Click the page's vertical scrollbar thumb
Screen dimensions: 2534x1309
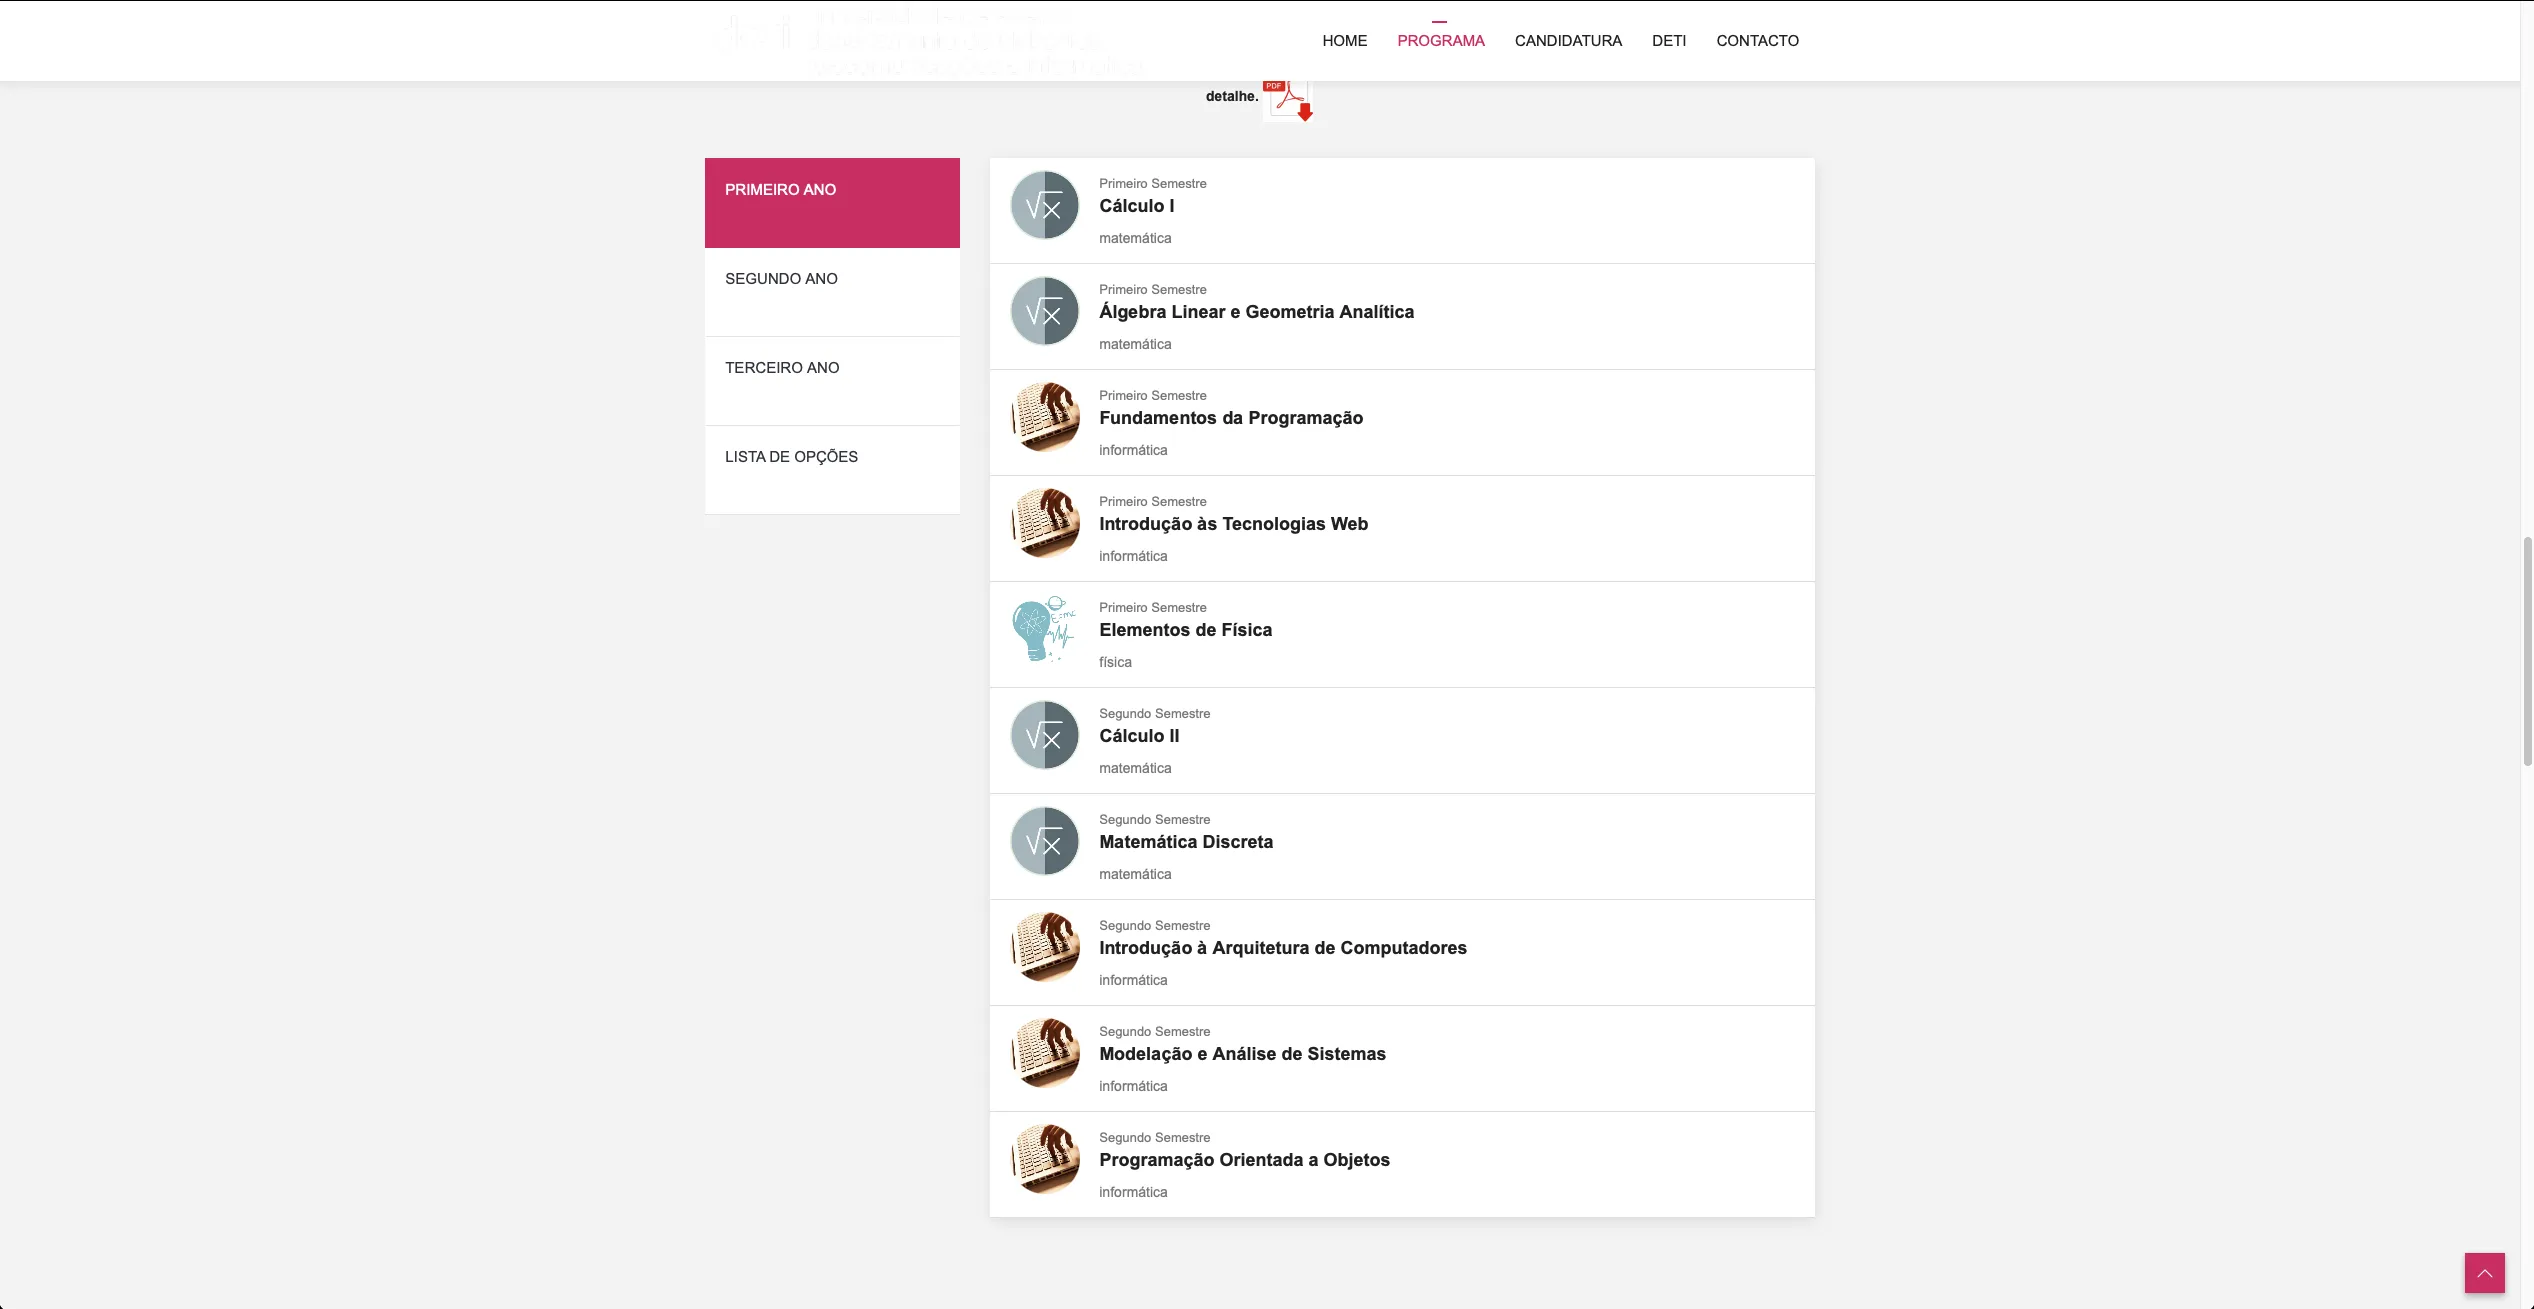tap(2527, 650)
